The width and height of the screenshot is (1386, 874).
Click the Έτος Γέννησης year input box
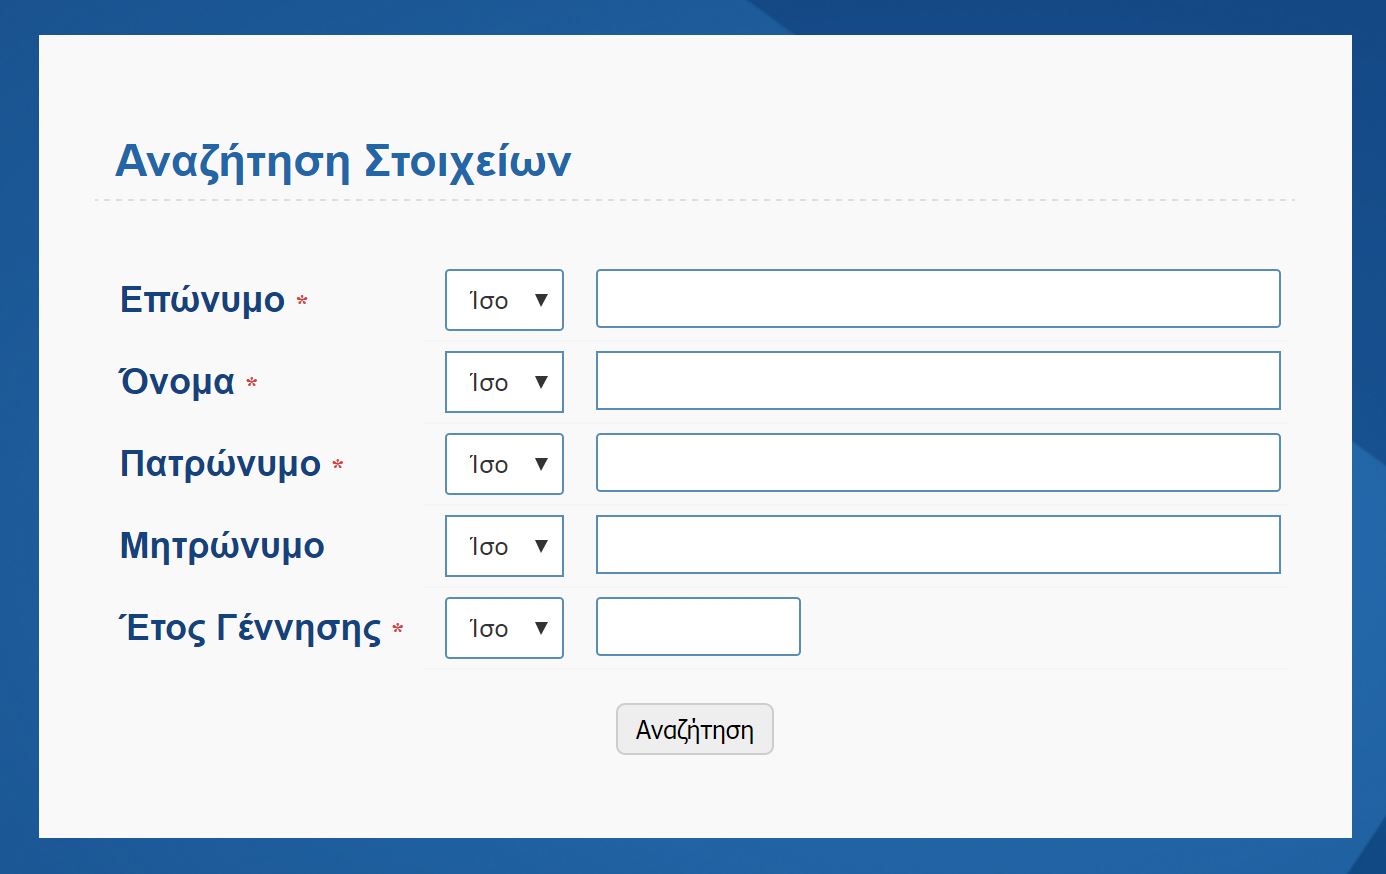[x=698, y=627]
